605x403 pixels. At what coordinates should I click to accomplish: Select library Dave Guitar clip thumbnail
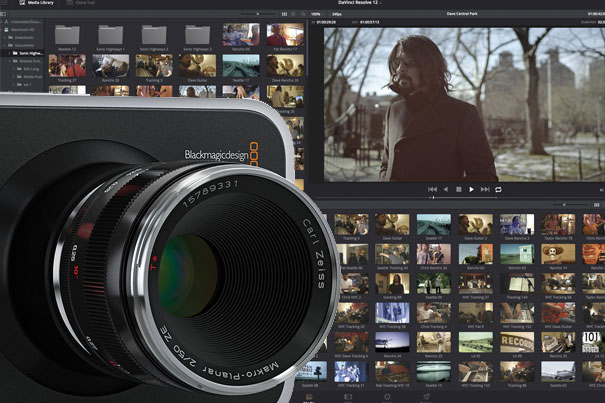pos(198,66)
